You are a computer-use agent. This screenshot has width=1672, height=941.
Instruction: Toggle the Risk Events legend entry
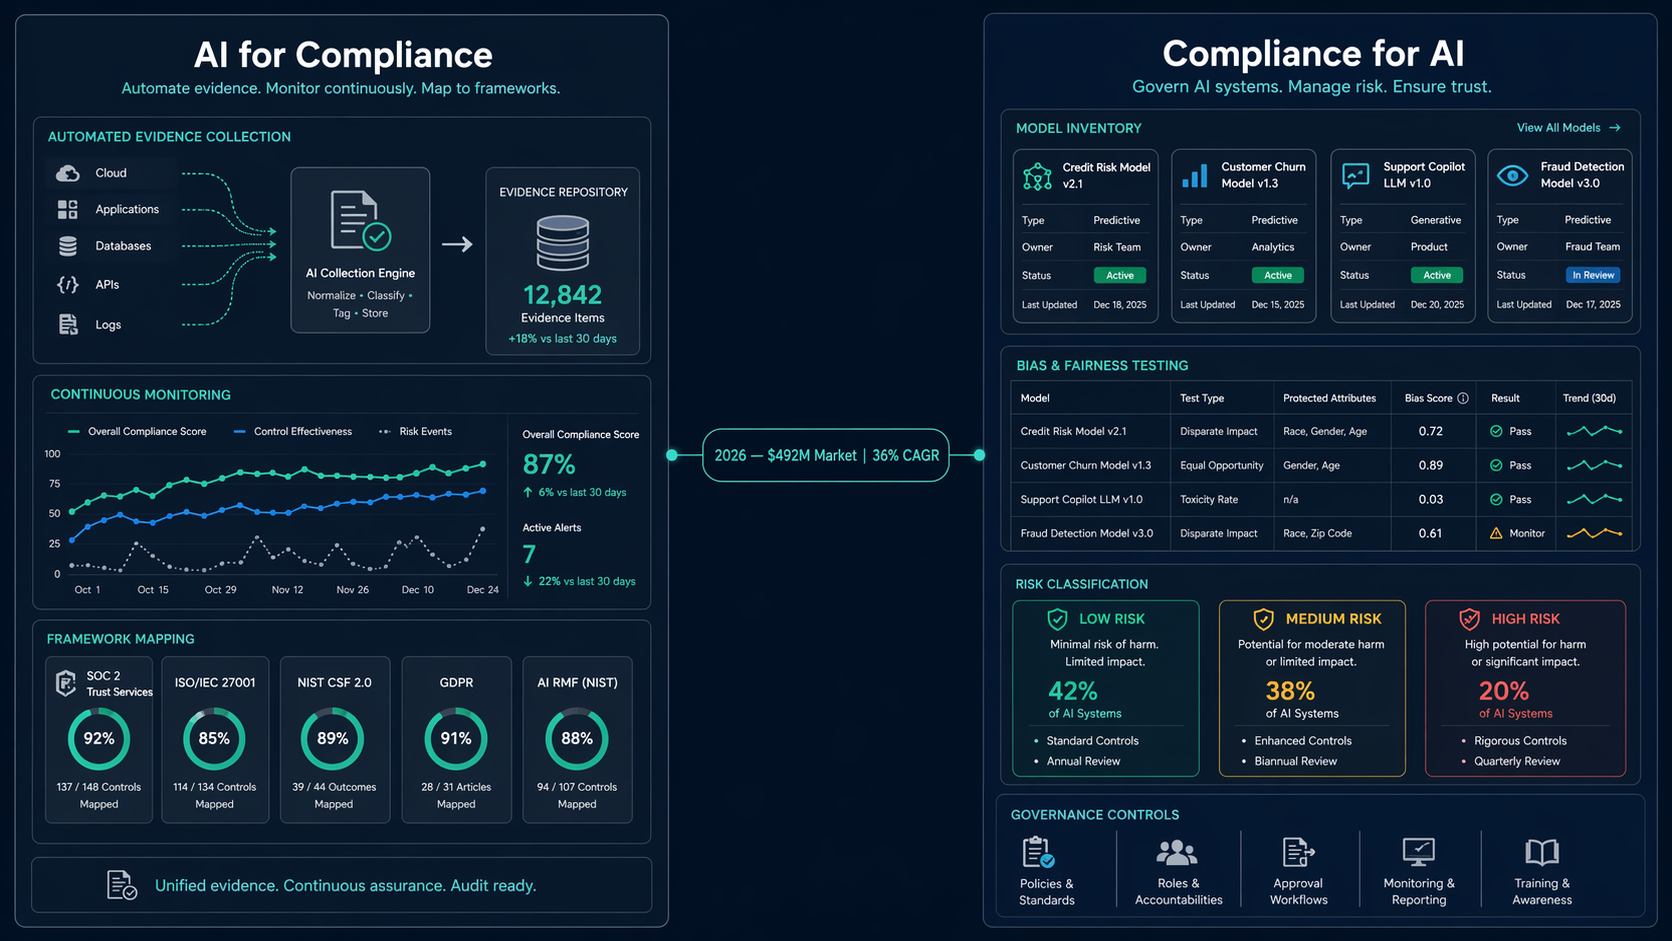pyautogui.click(x=415, y=432)
